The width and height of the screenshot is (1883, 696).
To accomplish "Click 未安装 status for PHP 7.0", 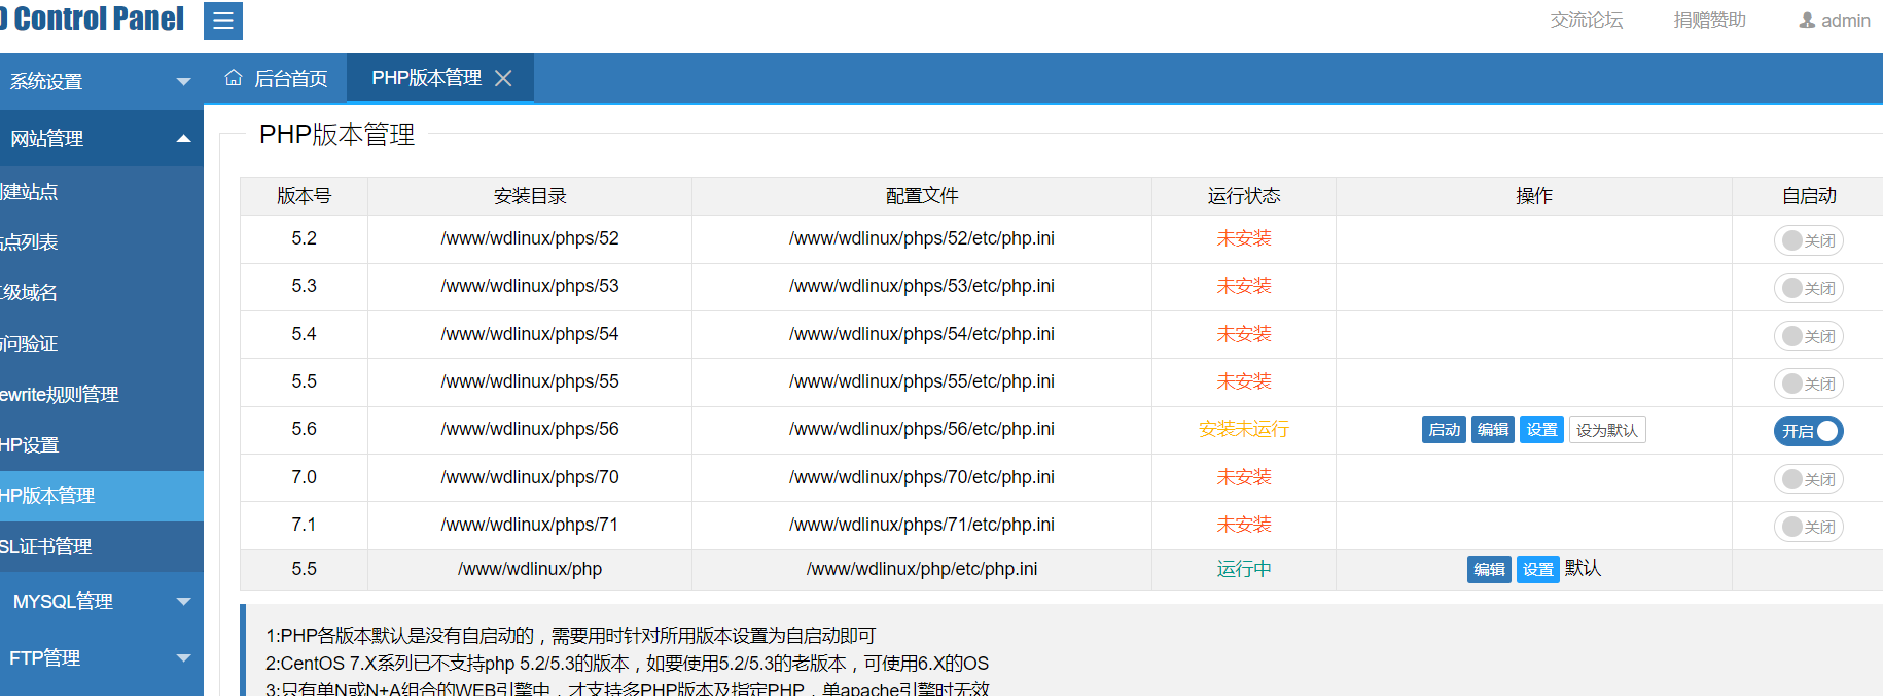I will pyautogui.click(x=1244, y=477).
